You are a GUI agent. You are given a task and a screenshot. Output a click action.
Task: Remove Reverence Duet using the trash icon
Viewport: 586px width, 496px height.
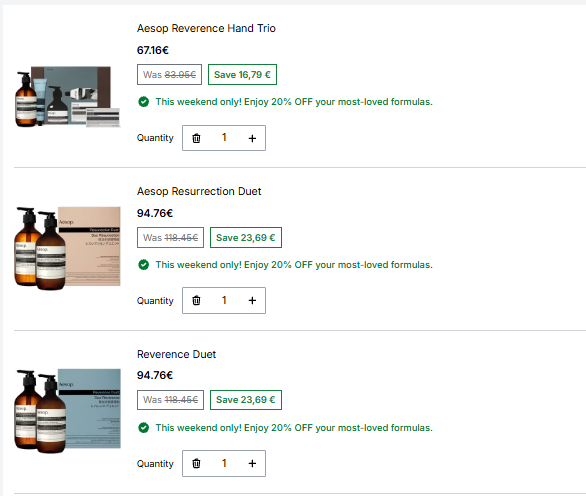click(196, 463)
